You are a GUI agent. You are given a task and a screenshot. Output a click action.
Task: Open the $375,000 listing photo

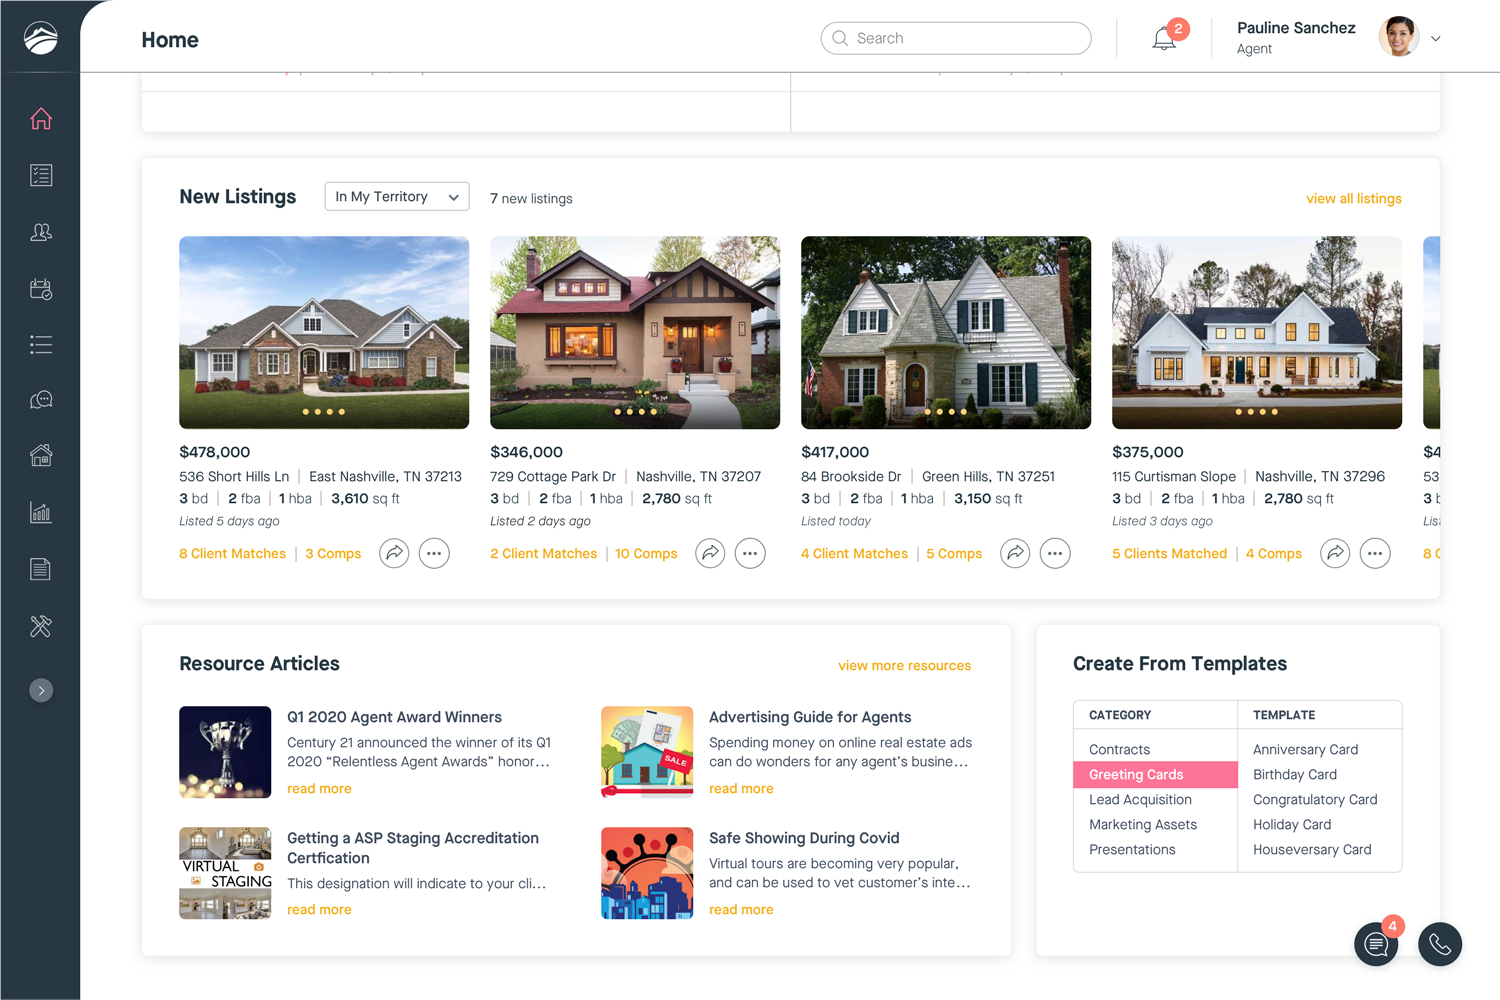point(1256,332)
